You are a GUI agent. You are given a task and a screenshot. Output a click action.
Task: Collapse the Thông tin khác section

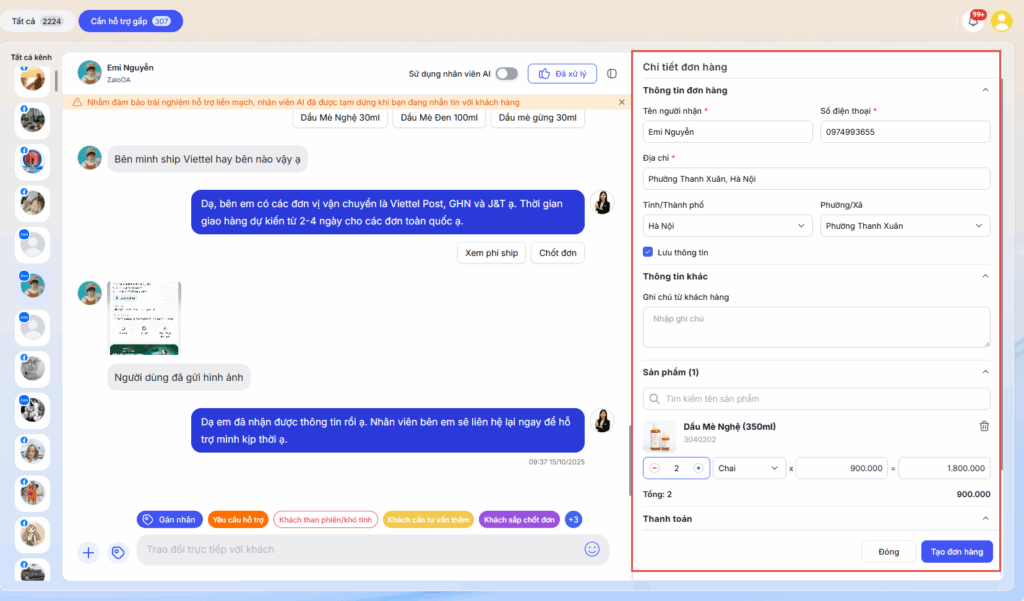pyautogui.click(x=985, y=276)
